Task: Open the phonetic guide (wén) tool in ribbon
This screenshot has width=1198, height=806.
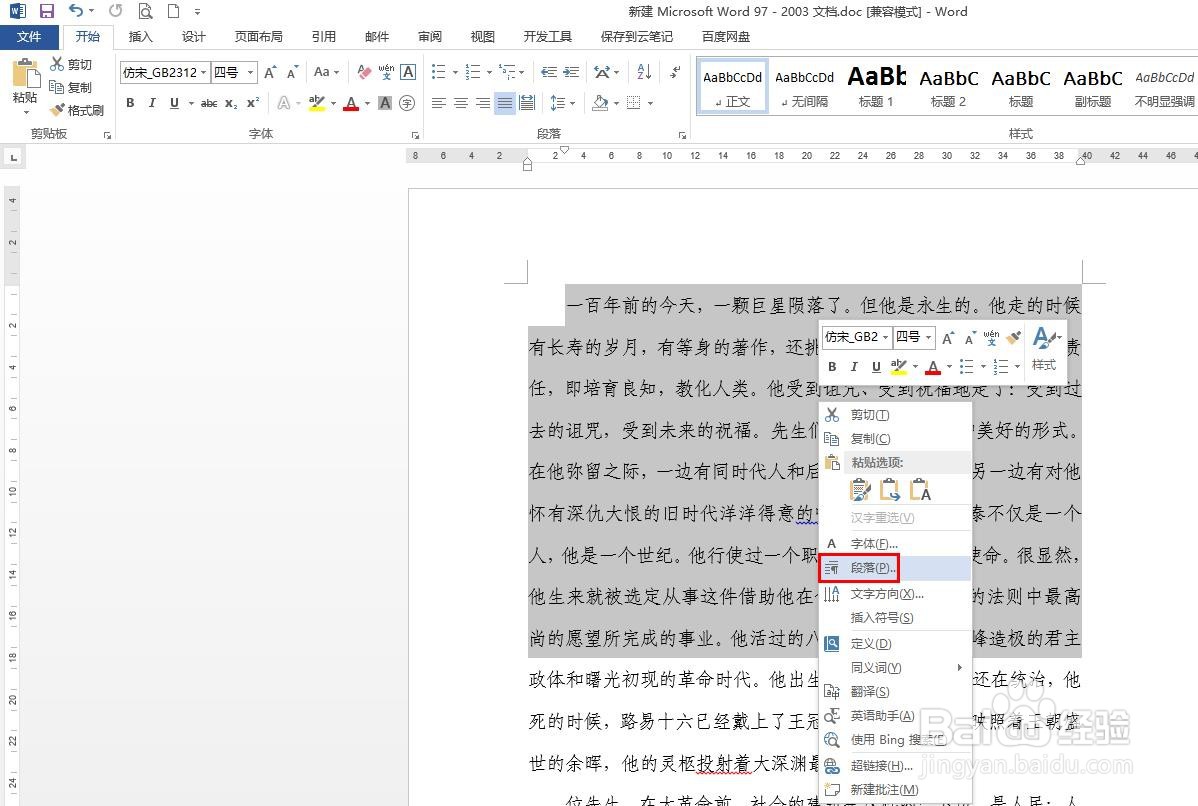Action: tap(386, 73)
